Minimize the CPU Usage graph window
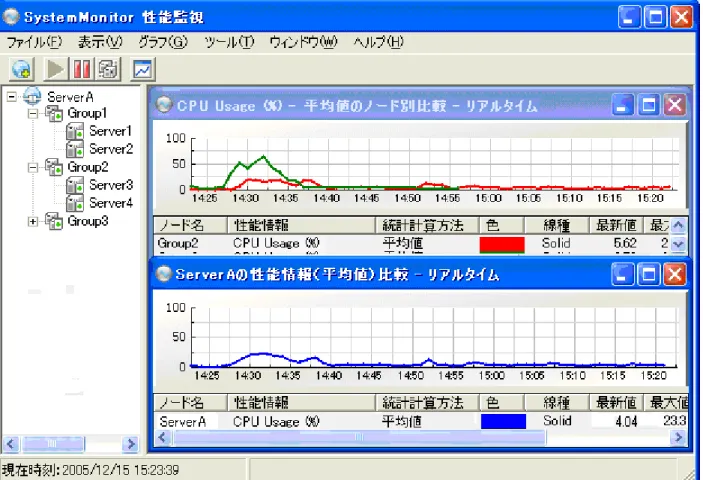Image resolution: width=703 pixels, height=480 pixels. (623, 105)
